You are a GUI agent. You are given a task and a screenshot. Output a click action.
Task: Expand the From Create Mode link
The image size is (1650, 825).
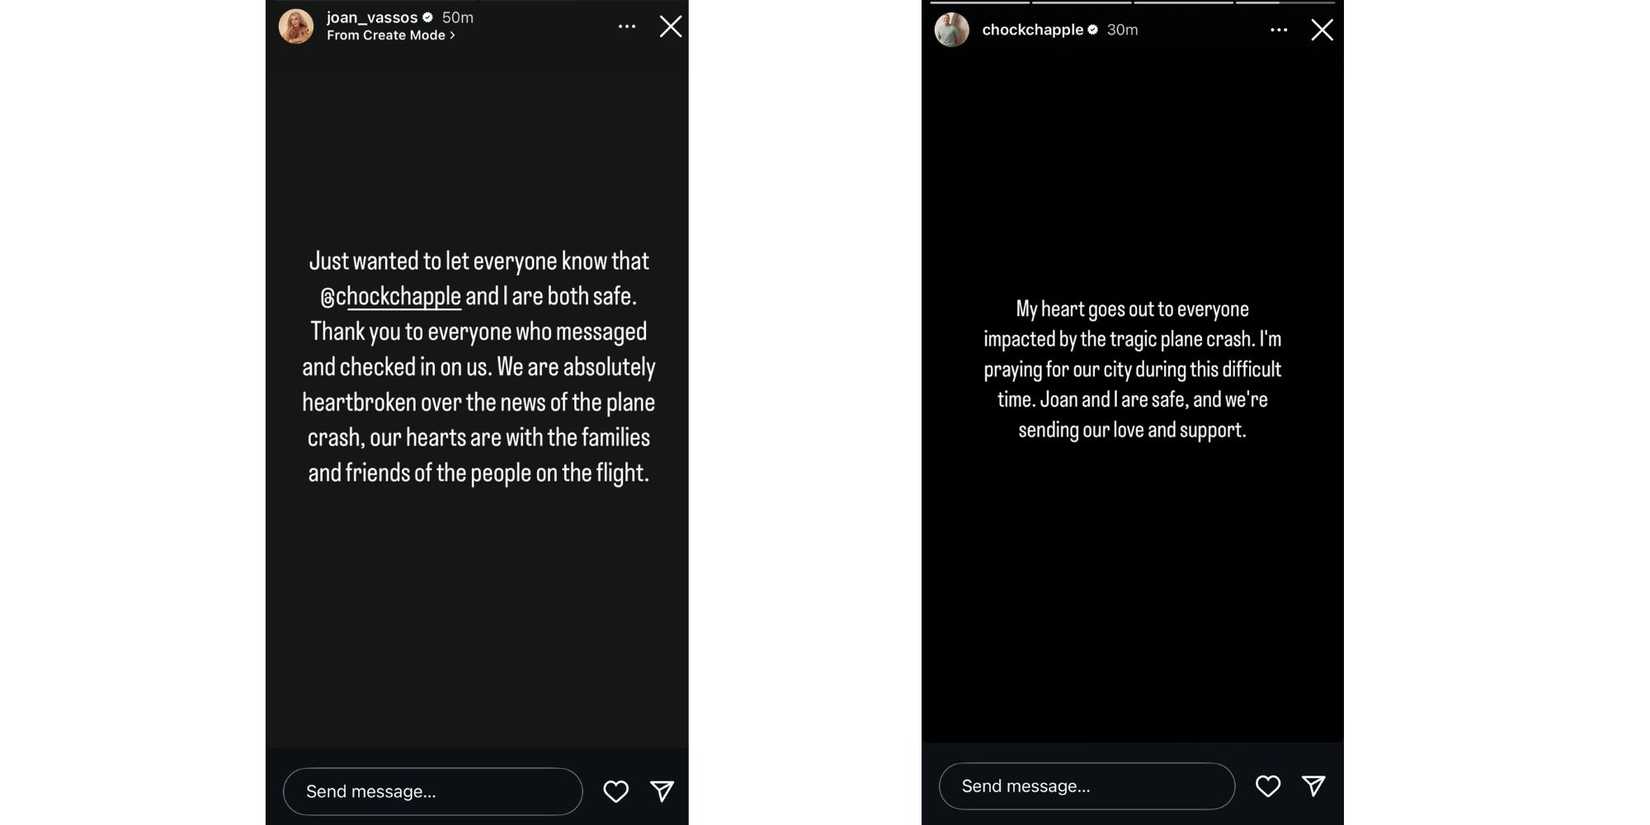tap(391, 36)
